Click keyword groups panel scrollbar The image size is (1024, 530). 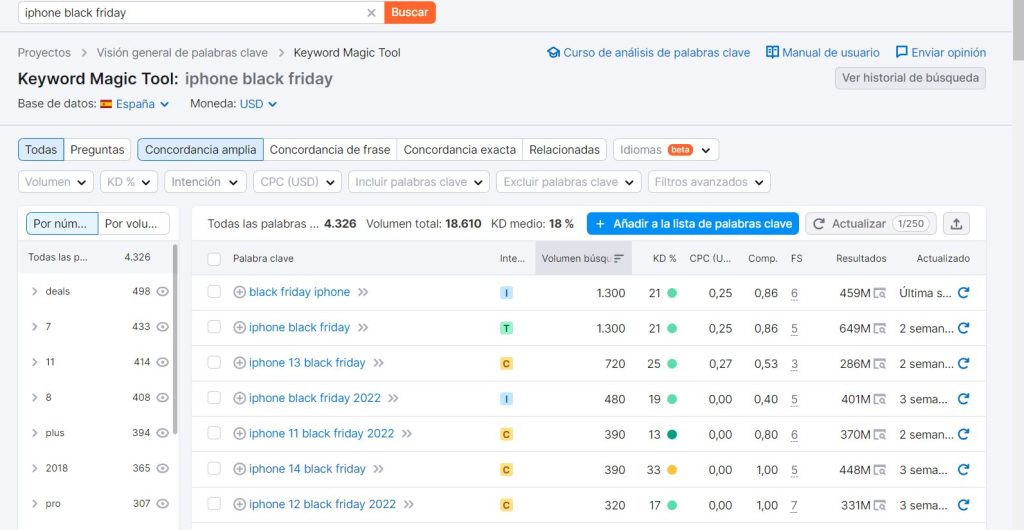175,339
